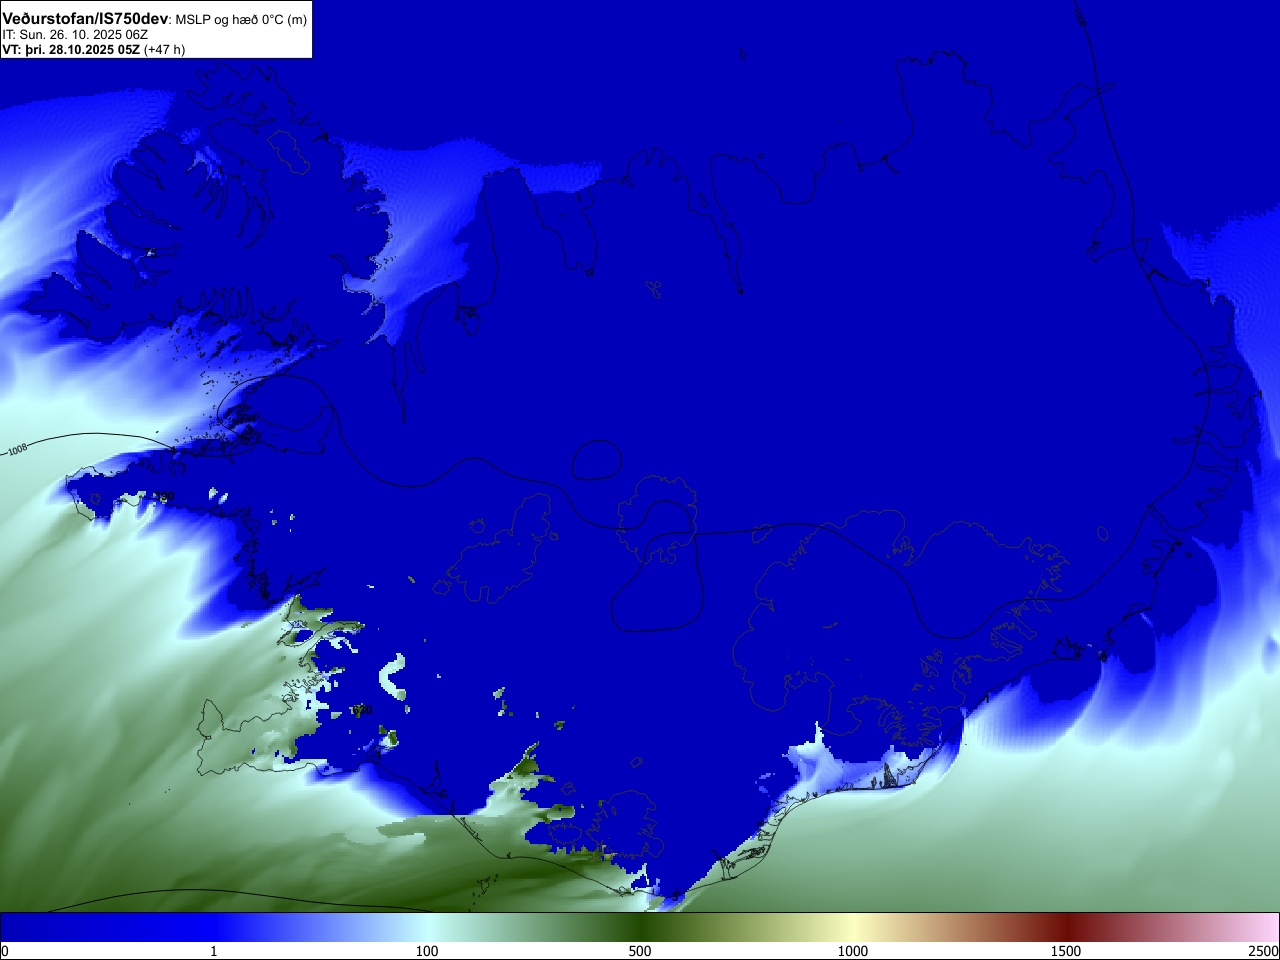Click the '500' label on the color scale

pos(640,951)
